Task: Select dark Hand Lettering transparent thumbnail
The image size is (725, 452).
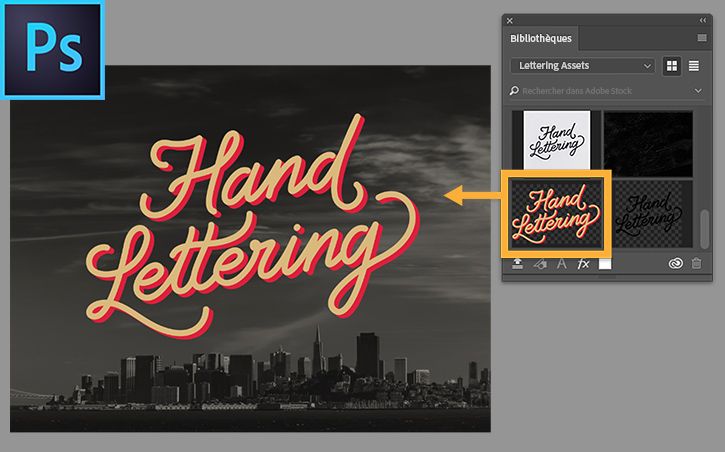Action: pyautogui.click(x=648, y=214)
